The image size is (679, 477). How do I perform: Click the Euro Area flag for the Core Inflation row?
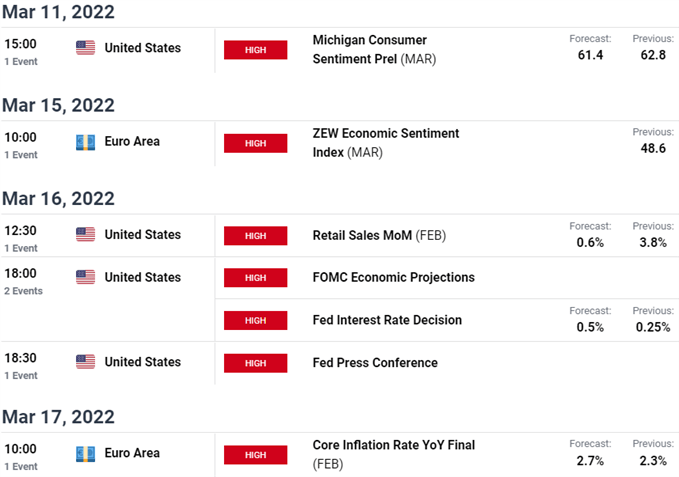[x=86, y=454]
